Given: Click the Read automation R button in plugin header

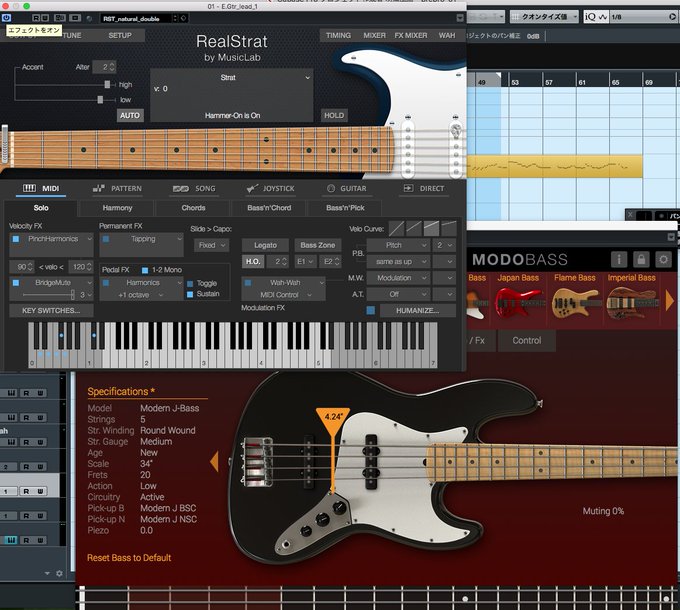Looking at the screenshot, I should 36,18.
